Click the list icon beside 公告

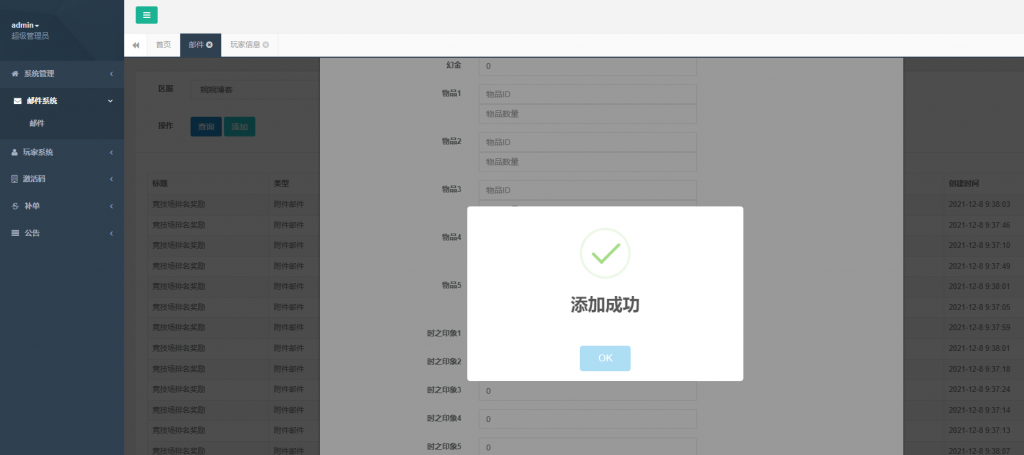click(16, 233)
